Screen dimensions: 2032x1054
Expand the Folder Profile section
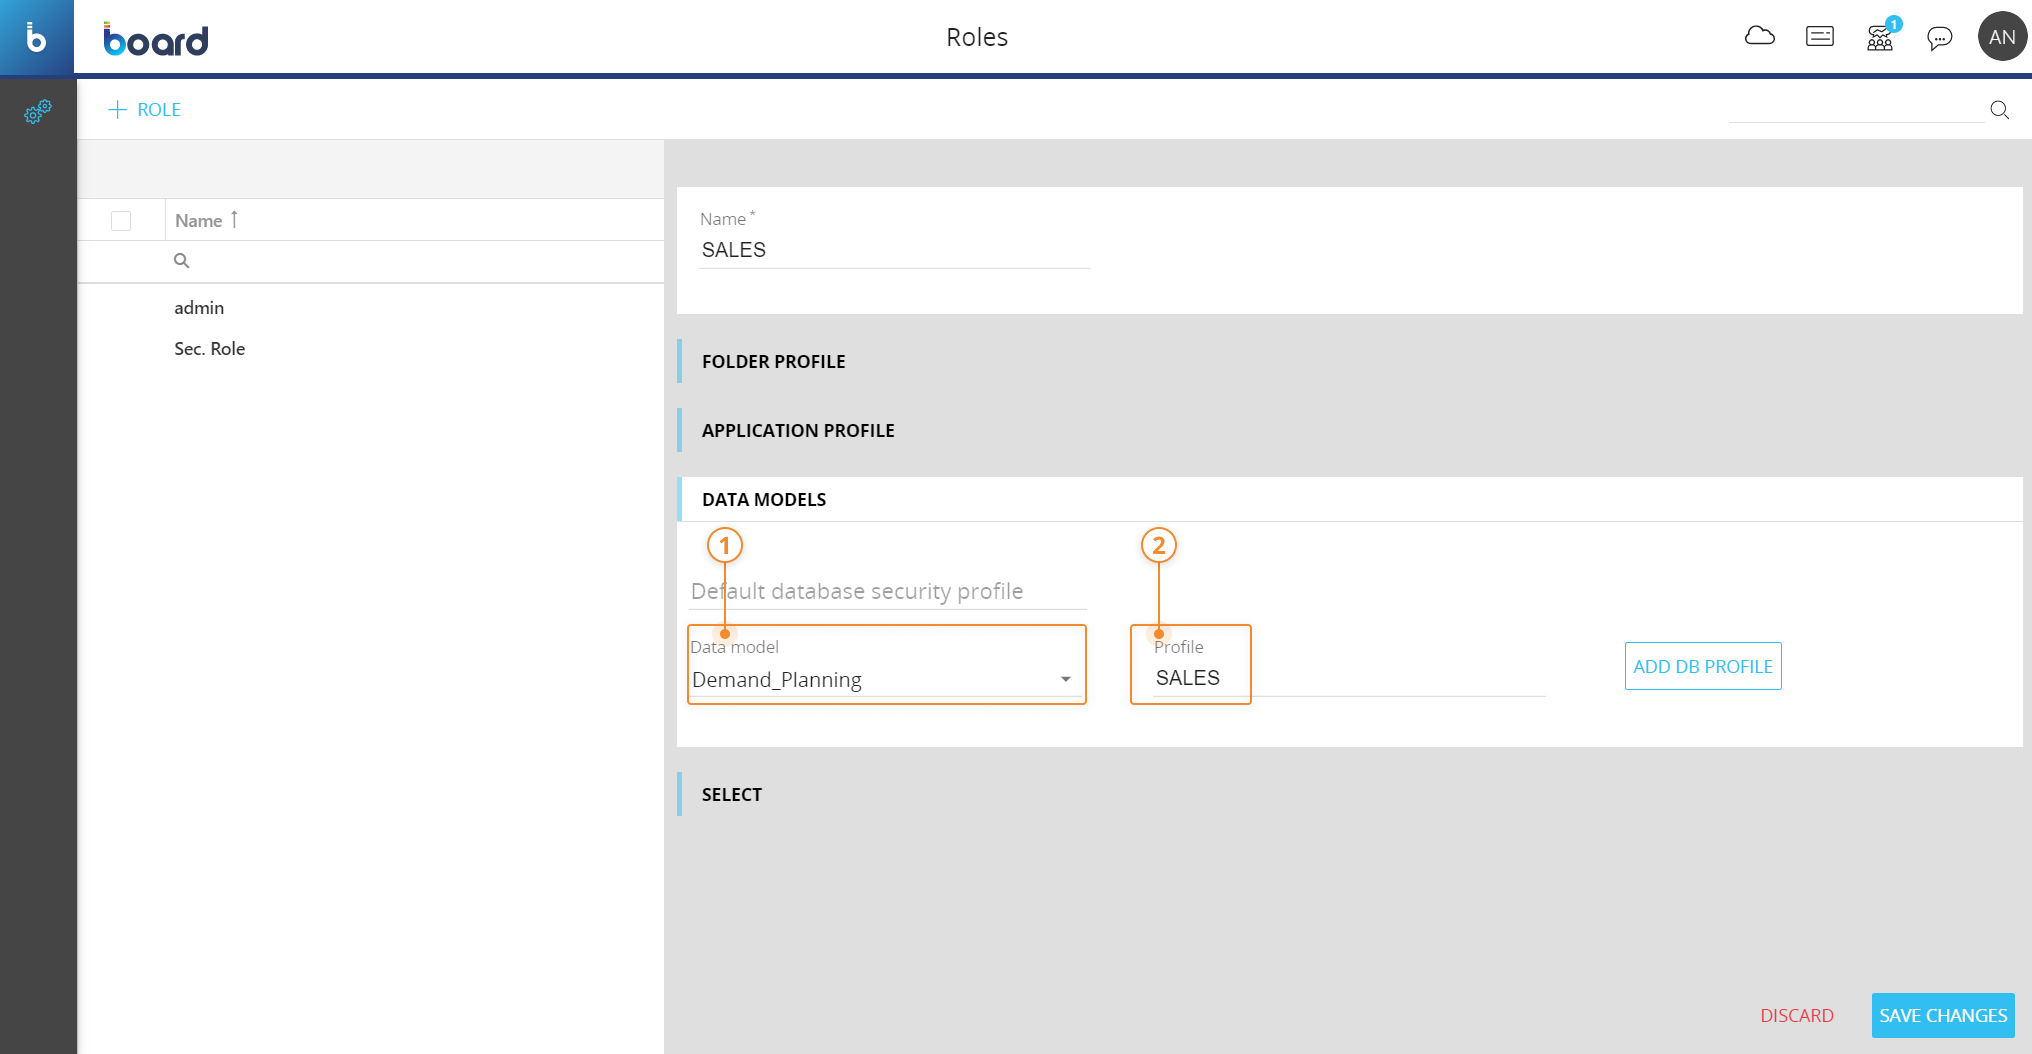pos(773,362)
